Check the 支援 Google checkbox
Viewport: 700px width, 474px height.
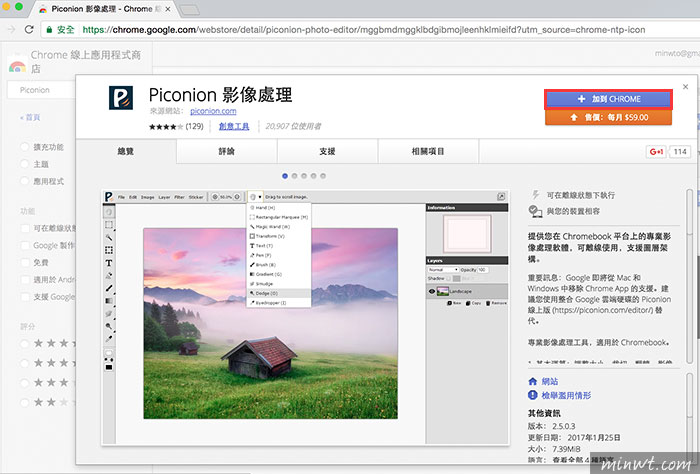[25, 297]
